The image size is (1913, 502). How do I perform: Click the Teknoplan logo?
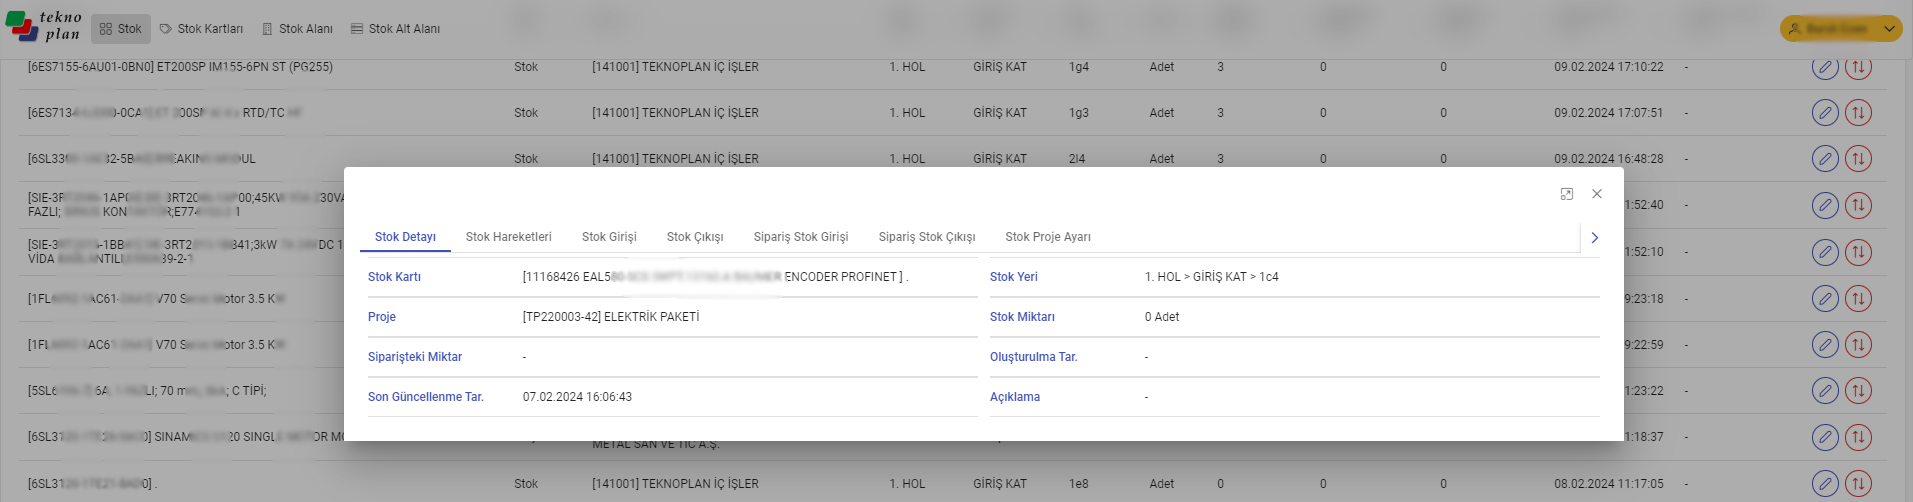tap(44, 27)
